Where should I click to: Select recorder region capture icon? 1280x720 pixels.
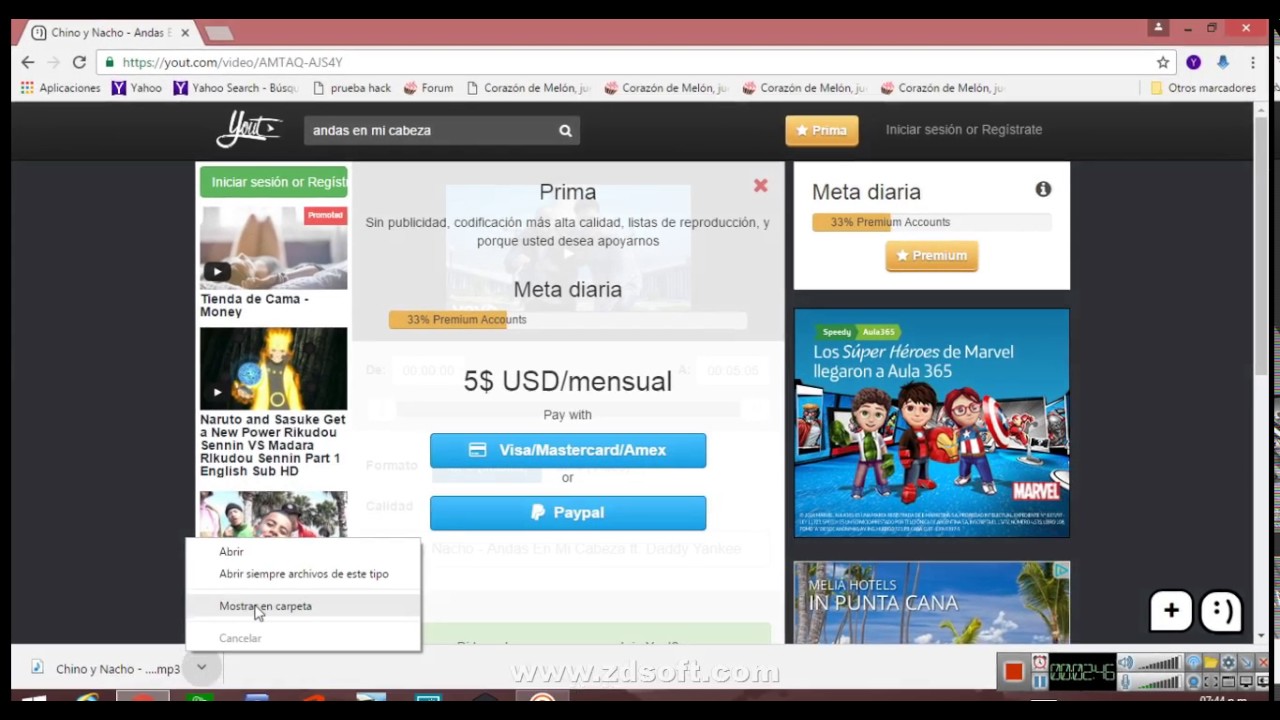1211,682
